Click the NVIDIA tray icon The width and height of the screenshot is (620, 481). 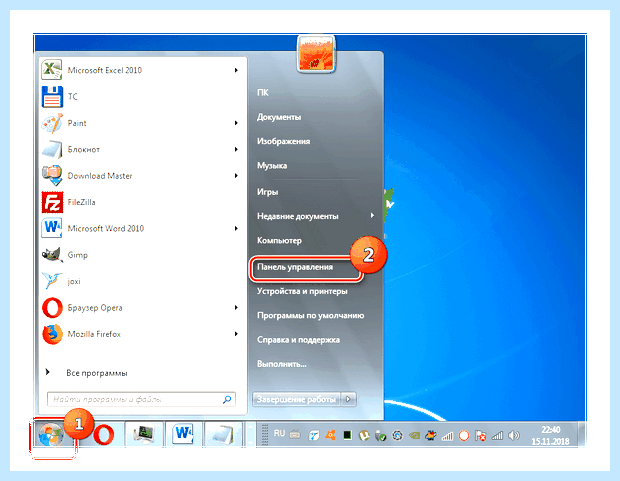(414, 436)
